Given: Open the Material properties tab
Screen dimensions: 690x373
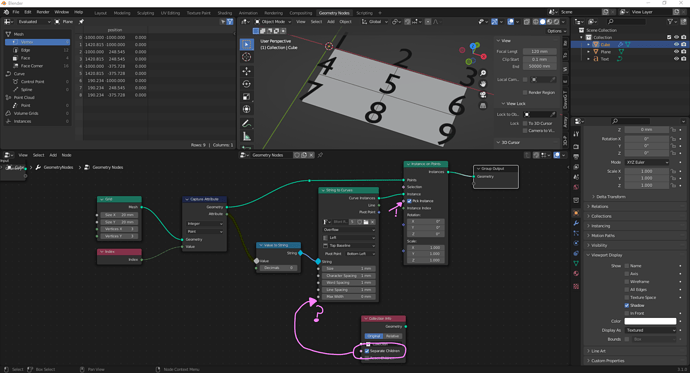Looking at the screenshot, I should tap(576, 273).
